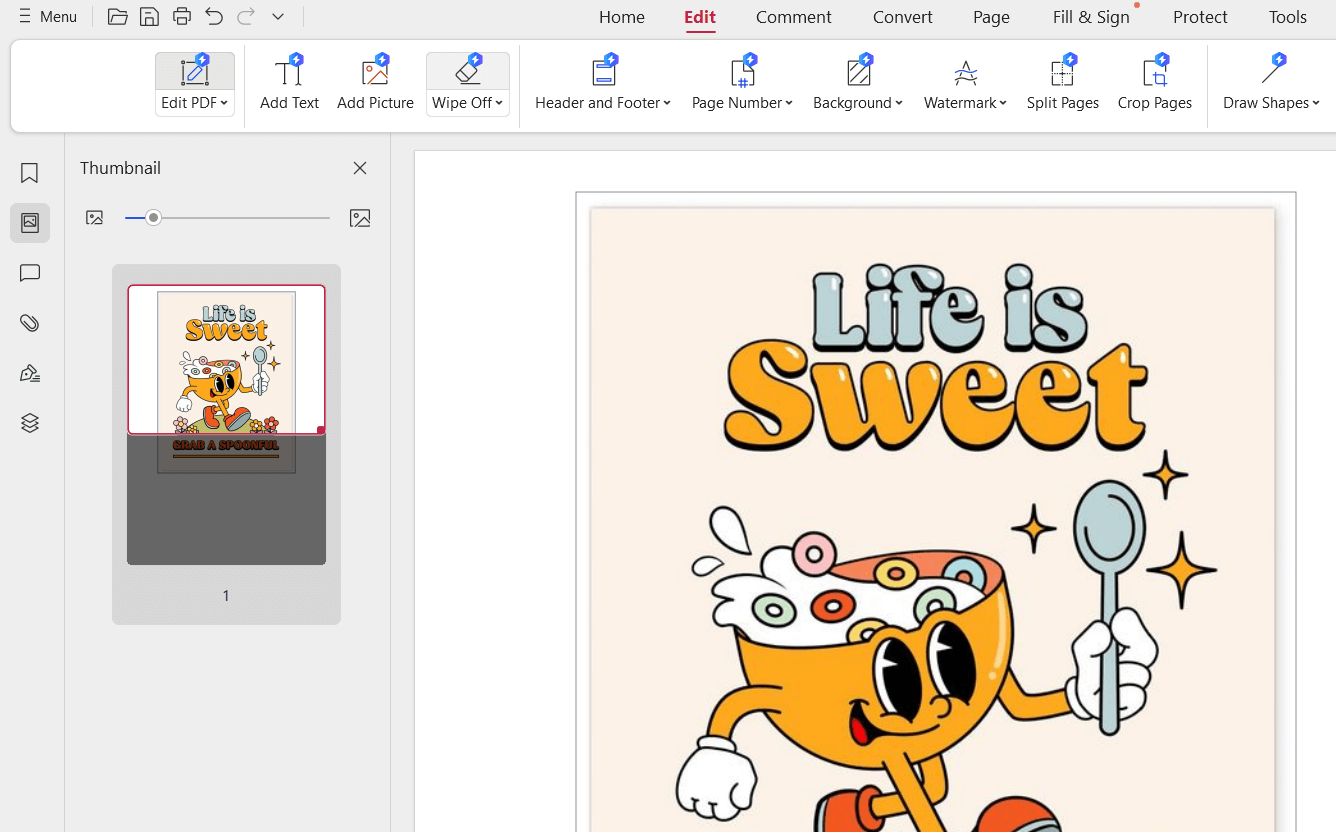Open the Draw Shapes dropdown
The image size is (1336, 832).
tap(1271, 102)
